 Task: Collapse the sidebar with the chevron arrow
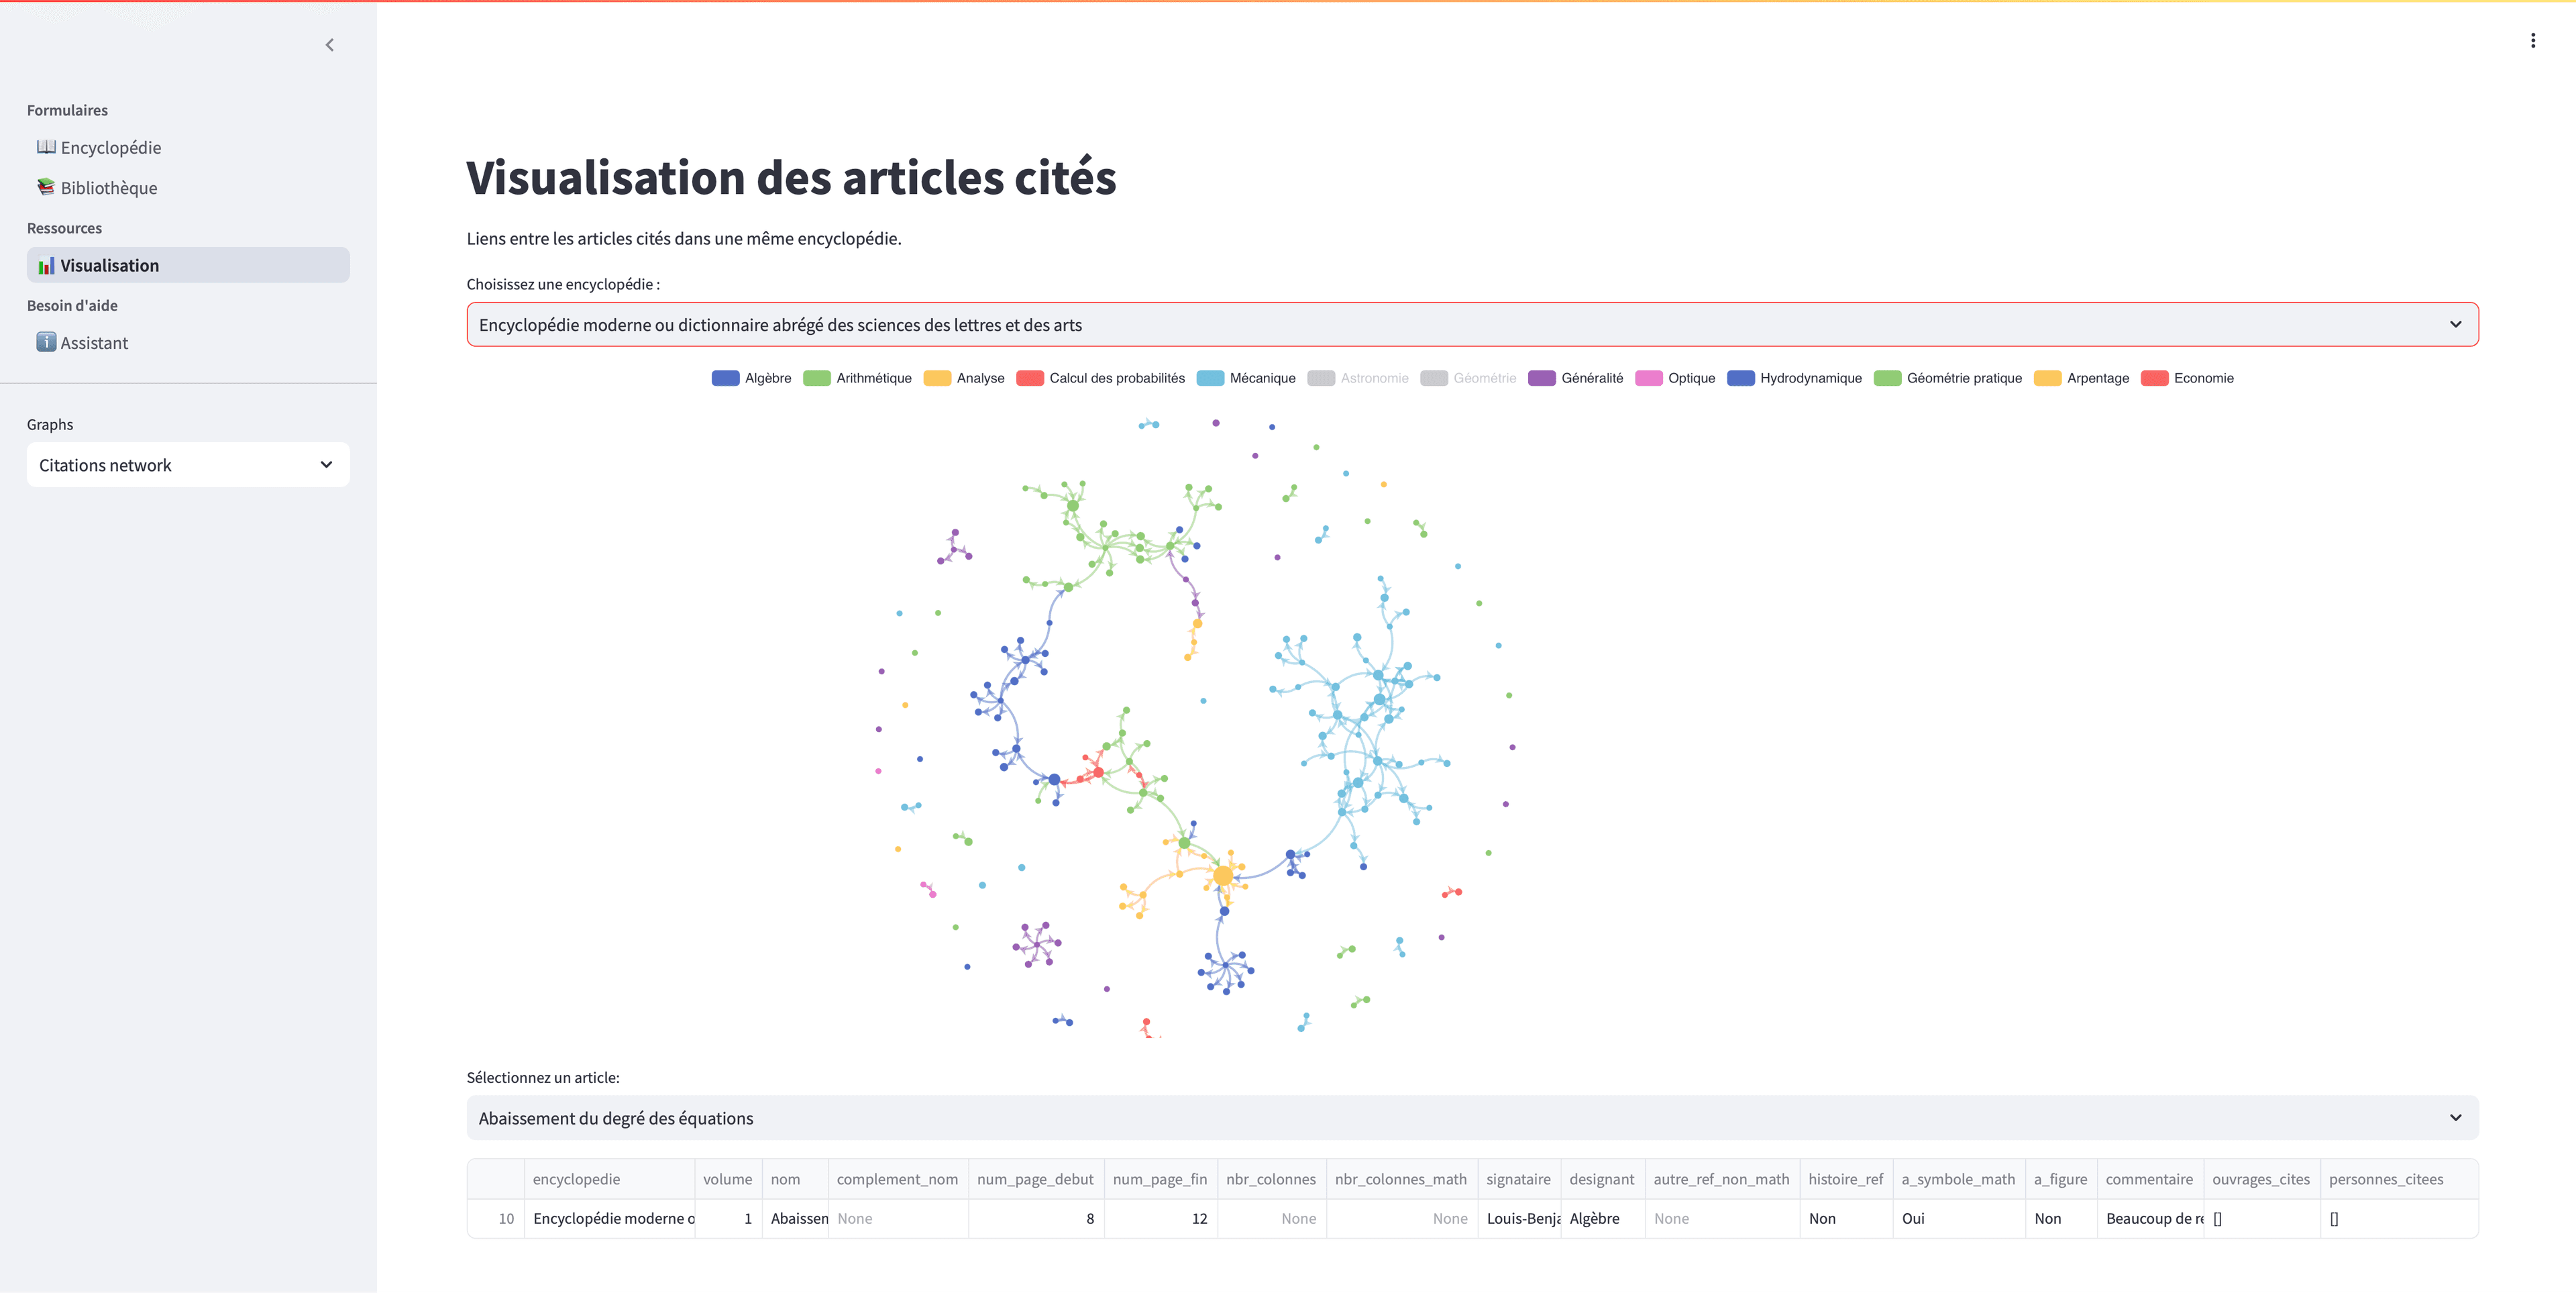tap(330, 45)
